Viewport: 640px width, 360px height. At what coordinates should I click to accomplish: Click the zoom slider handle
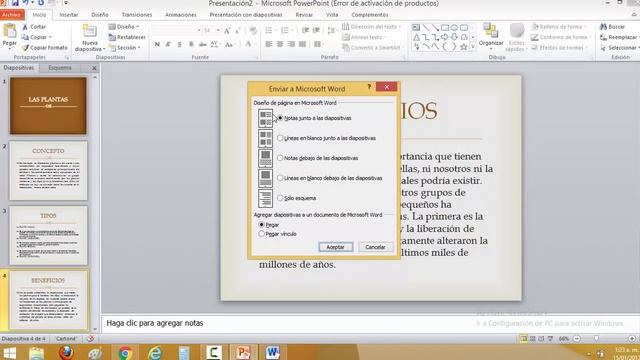(x=596, y=339)
